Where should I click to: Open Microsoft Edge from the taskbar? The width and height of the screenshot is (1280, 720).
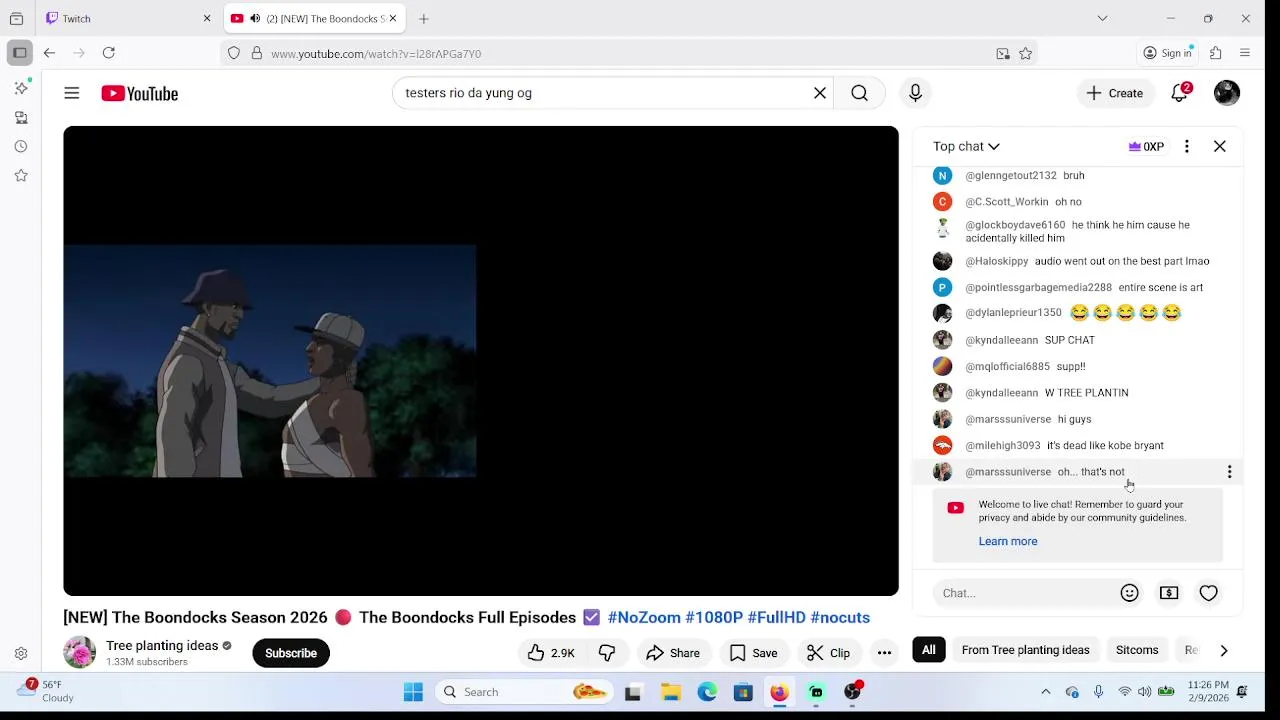pos(707,692)
